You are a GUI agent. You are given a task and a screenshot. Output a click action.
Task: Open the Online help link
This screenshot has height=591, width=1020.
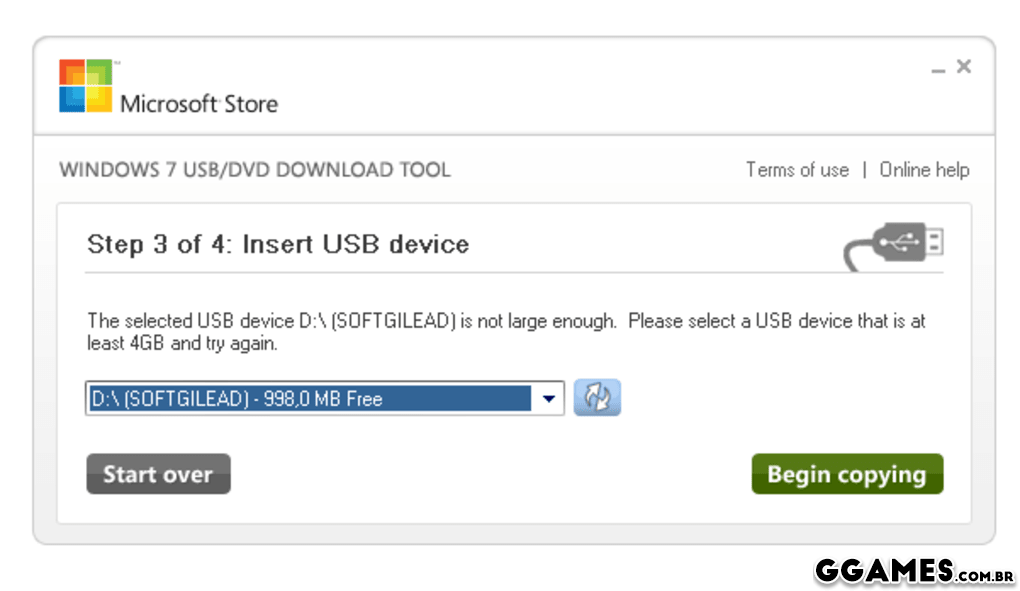click(924, 170)
